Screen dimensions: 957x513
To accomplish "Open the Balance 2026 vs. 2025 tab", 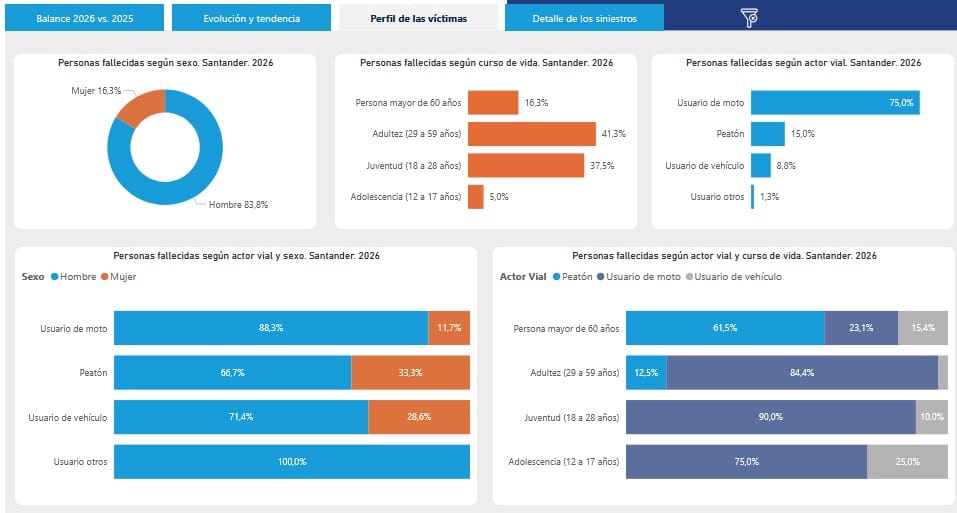I will (85, 18).
